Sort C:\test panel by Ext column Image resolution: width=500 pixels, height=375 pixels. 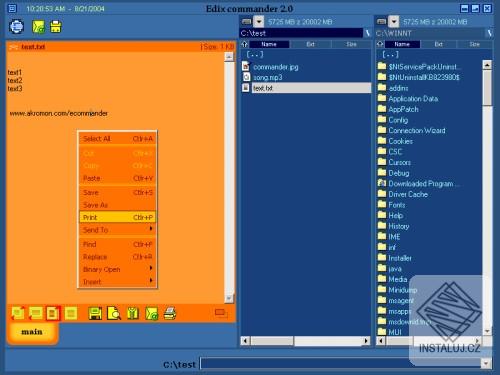(310, 44)
